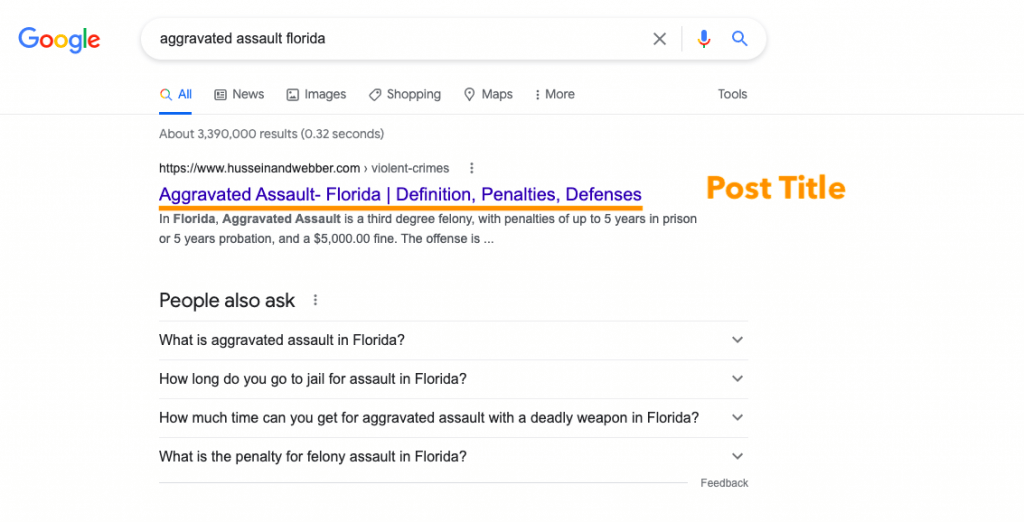1024x522 pixels.
Task: Open the News tab
Action: coord(239,94)
